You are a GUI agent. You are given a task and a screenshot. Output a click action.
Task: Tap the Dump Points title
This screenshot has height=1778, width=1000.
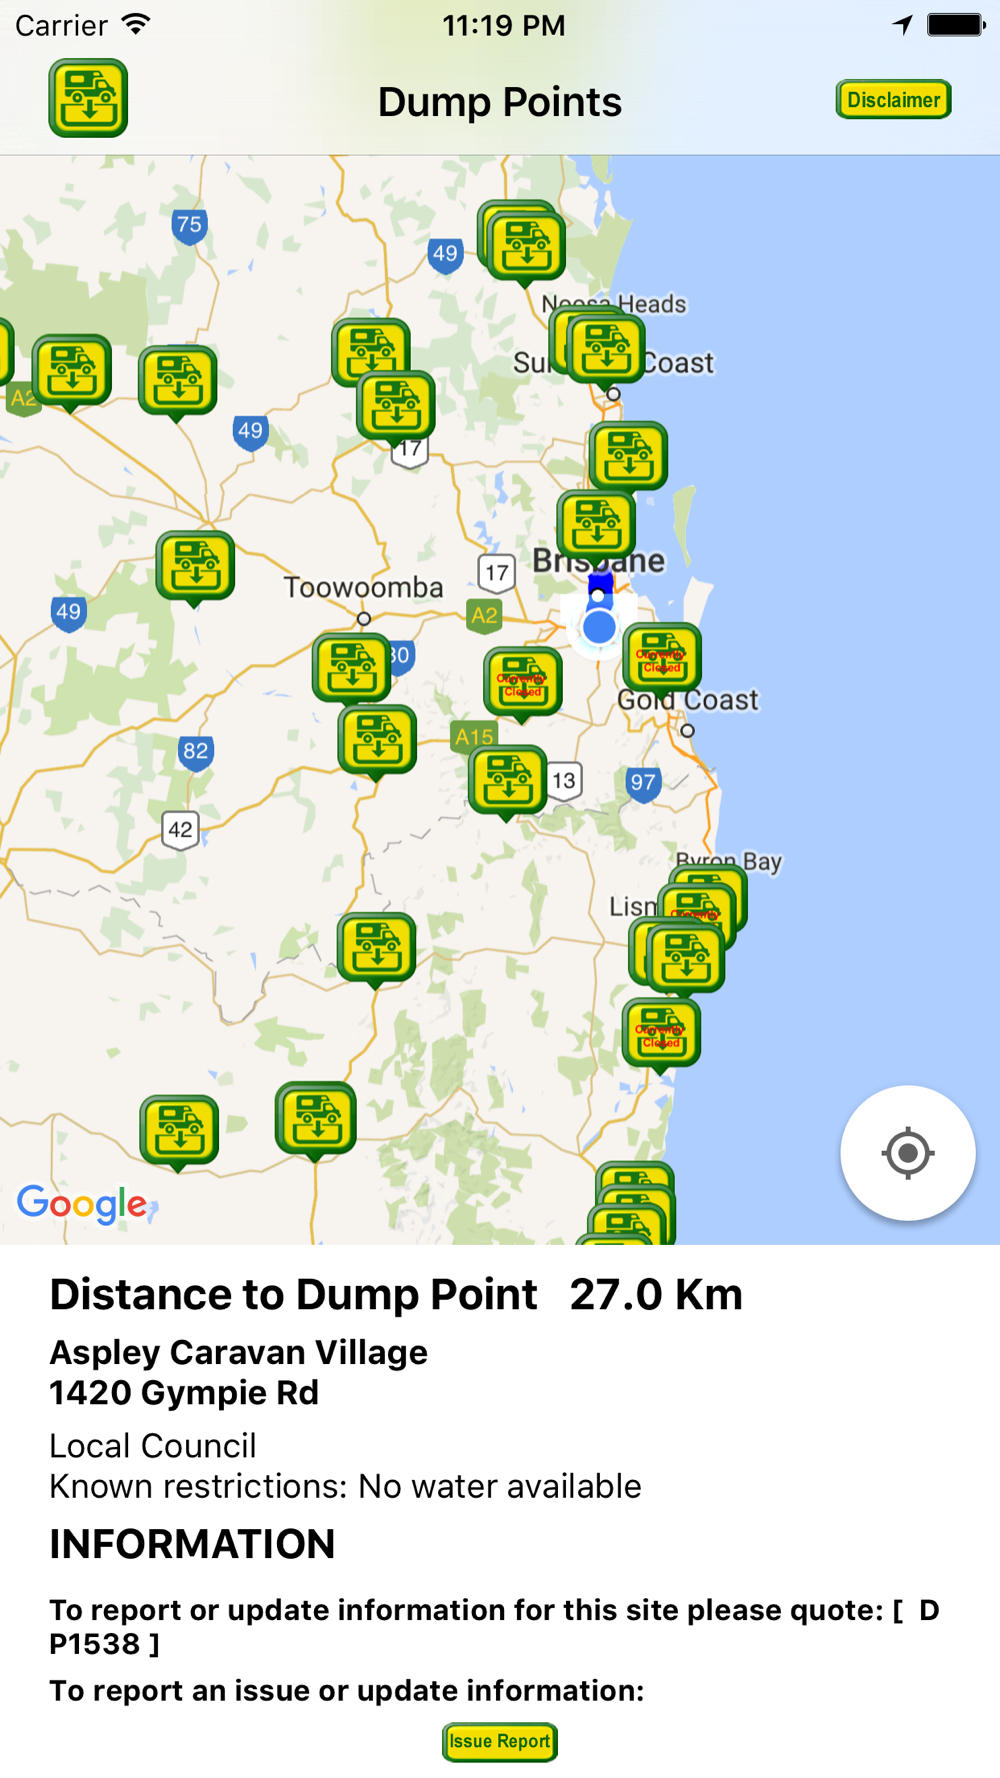tap(500, 102)
